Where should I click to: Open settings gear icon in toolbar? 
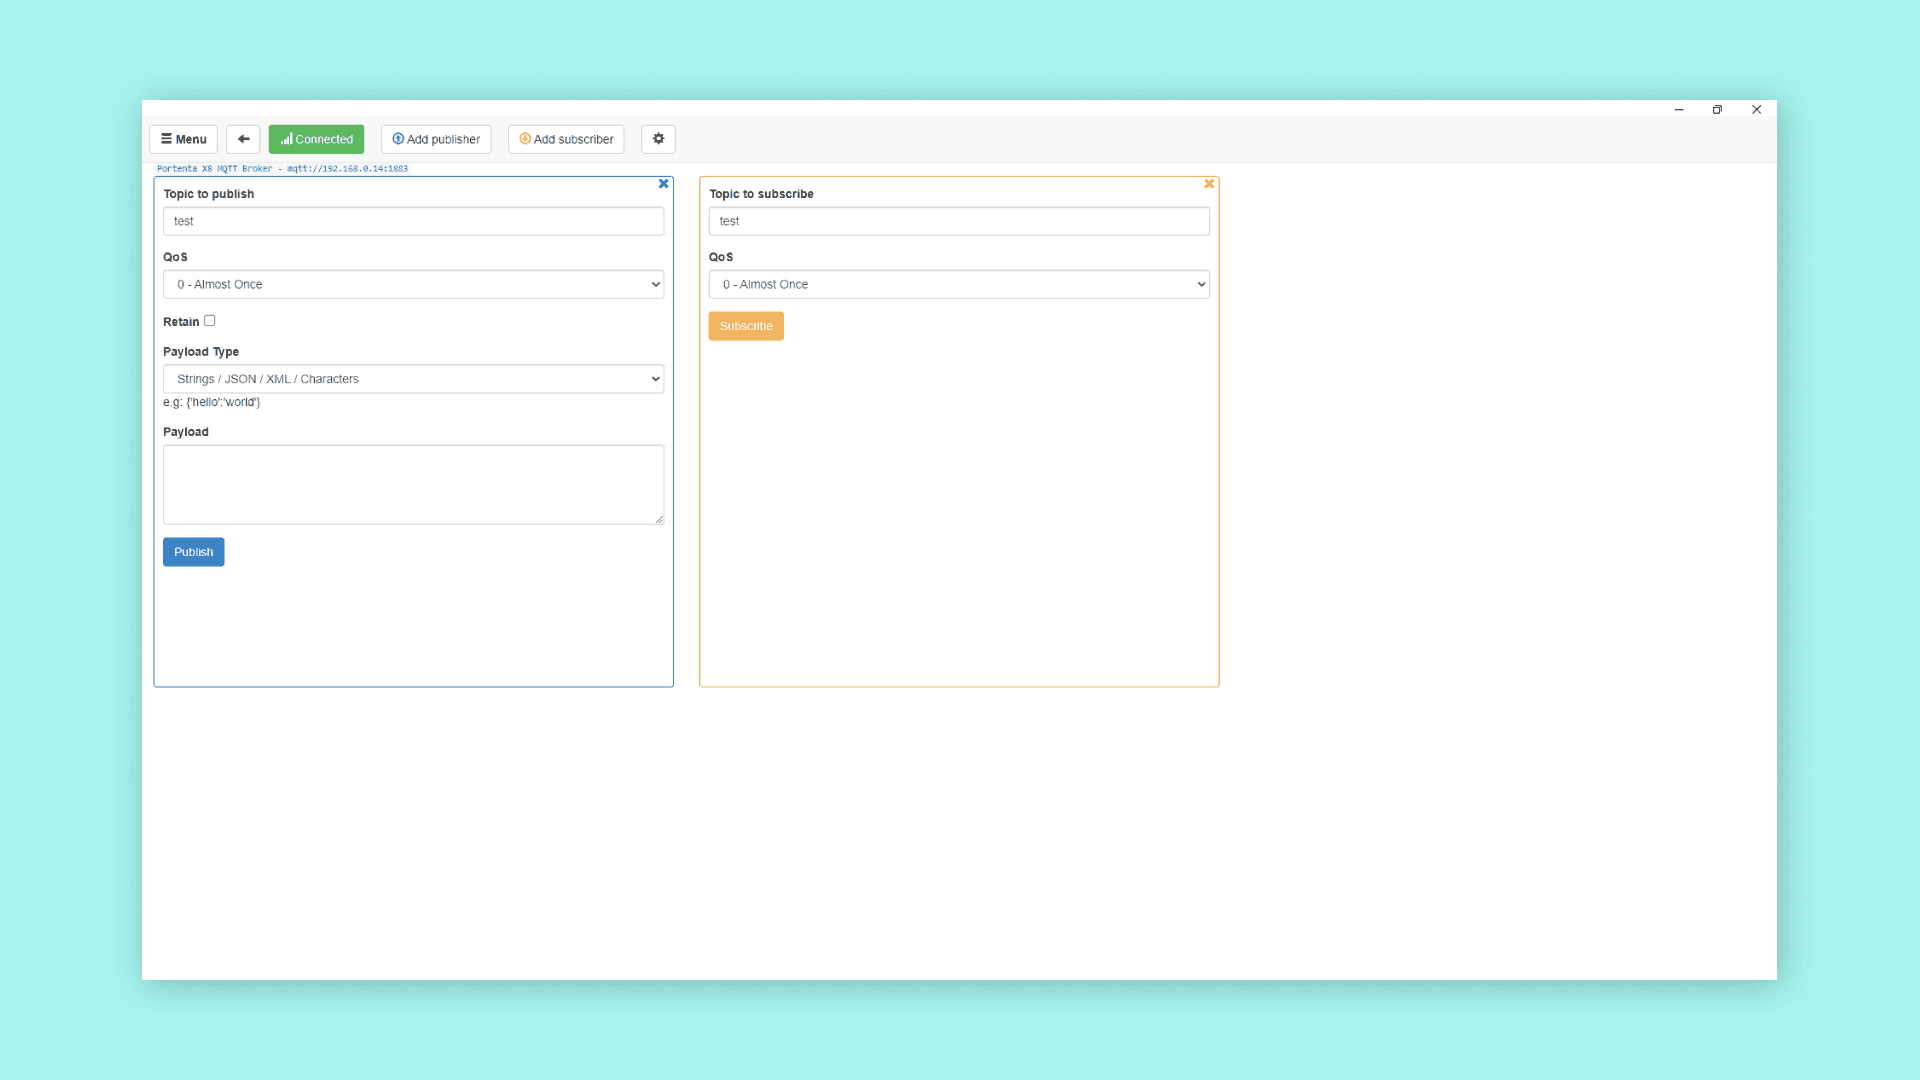tap(658, 139)
